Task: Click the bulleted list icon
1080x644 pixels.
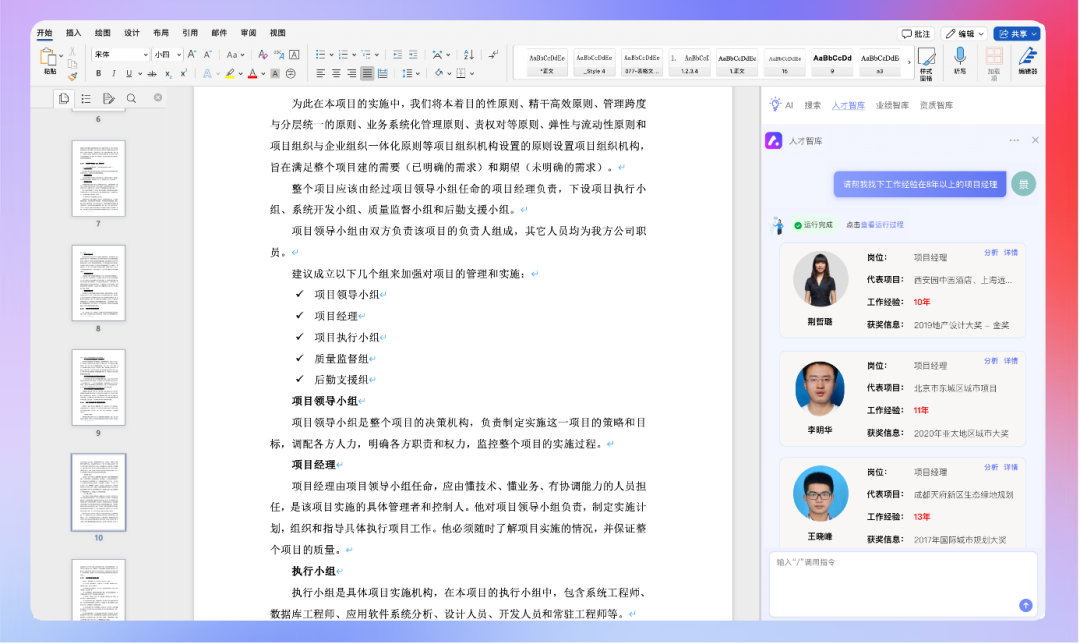Action: [x=320, y=54]
